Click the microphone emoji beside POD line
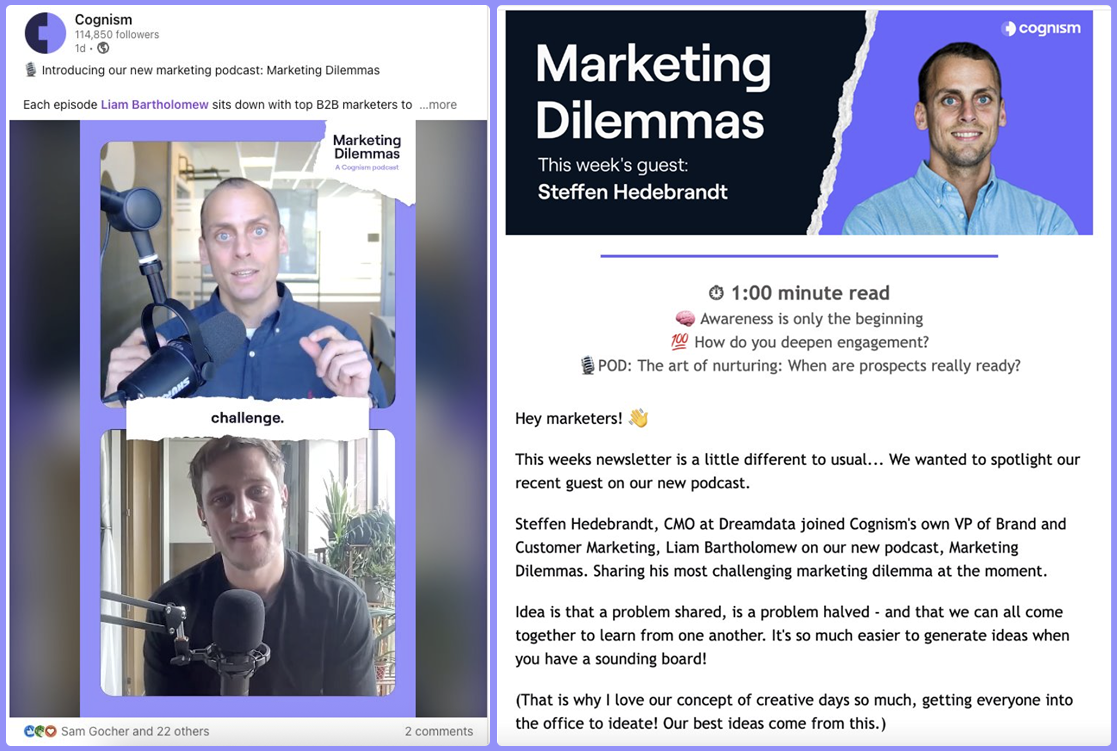This screenshot has width=1117, height=751. tap(588, 366)
